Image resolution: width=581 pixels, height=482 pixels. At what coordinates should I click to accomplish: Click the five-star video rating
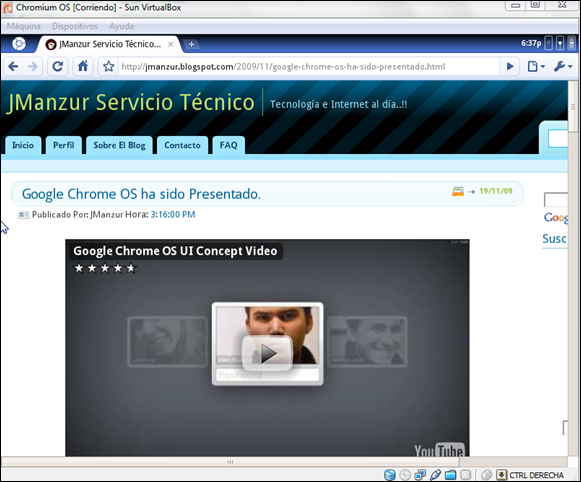(105, 268)
